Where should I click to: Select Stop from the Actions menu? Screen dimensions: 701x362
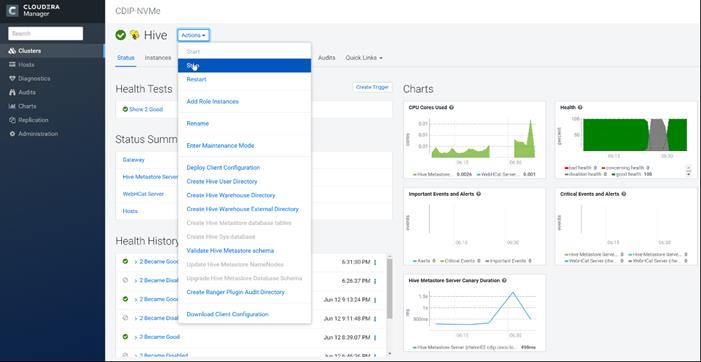pyautogui.click(x=244, y=66)
